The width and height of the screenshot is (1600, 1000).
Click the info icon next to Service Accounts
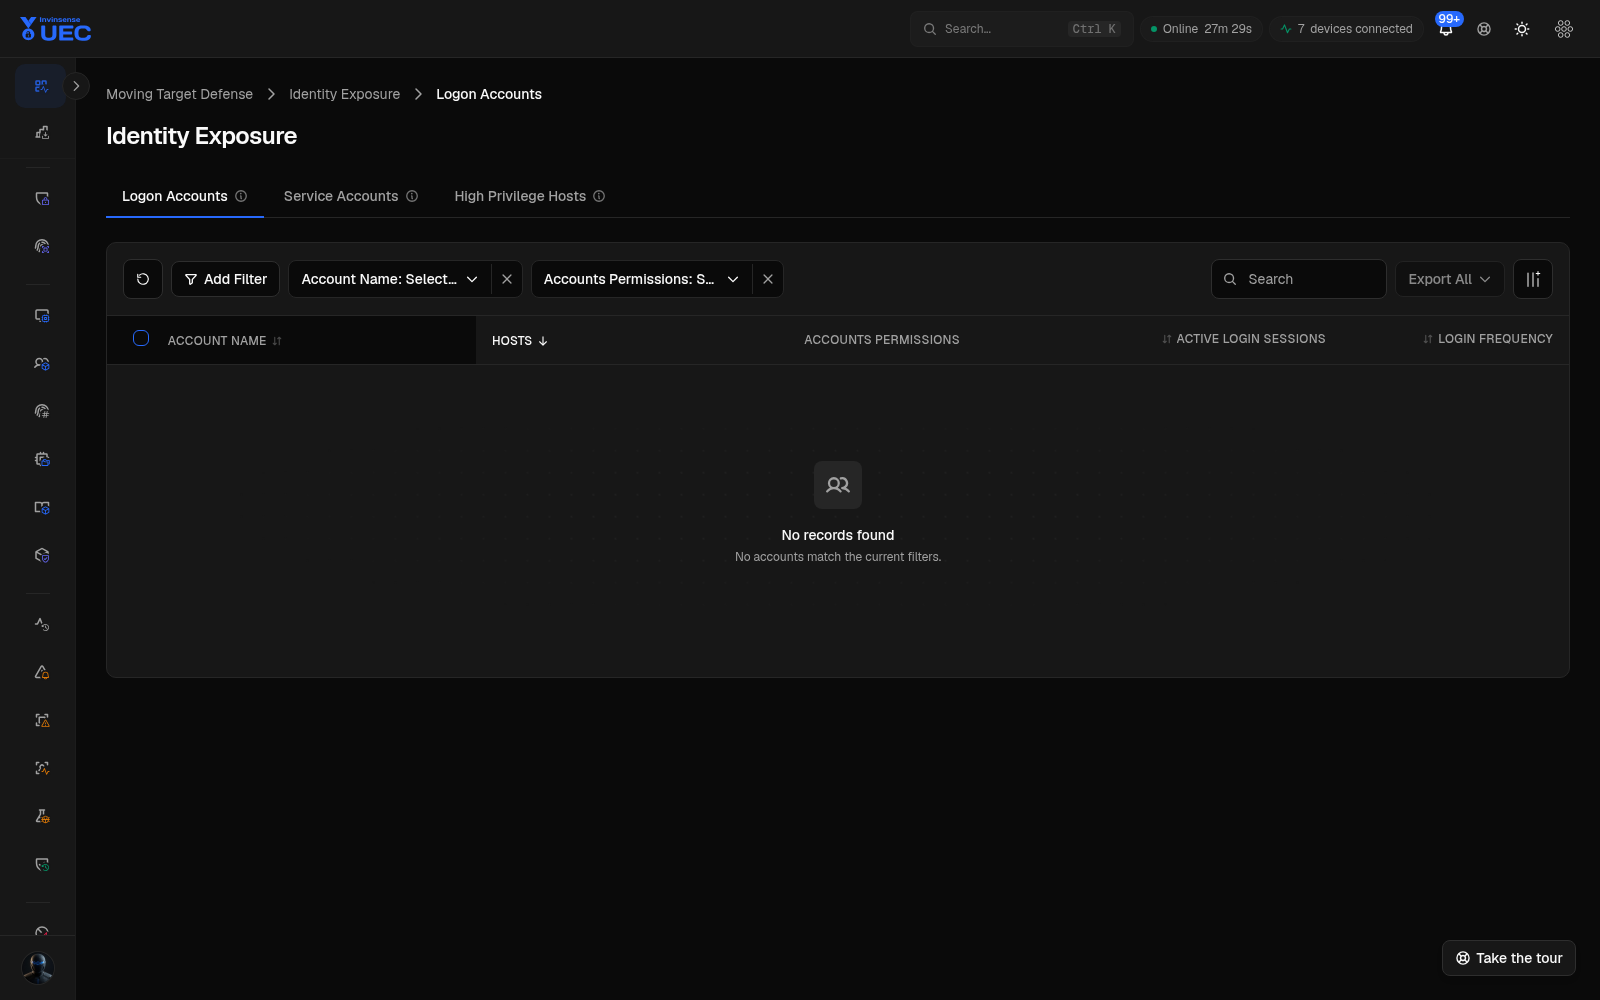point(412,196)
